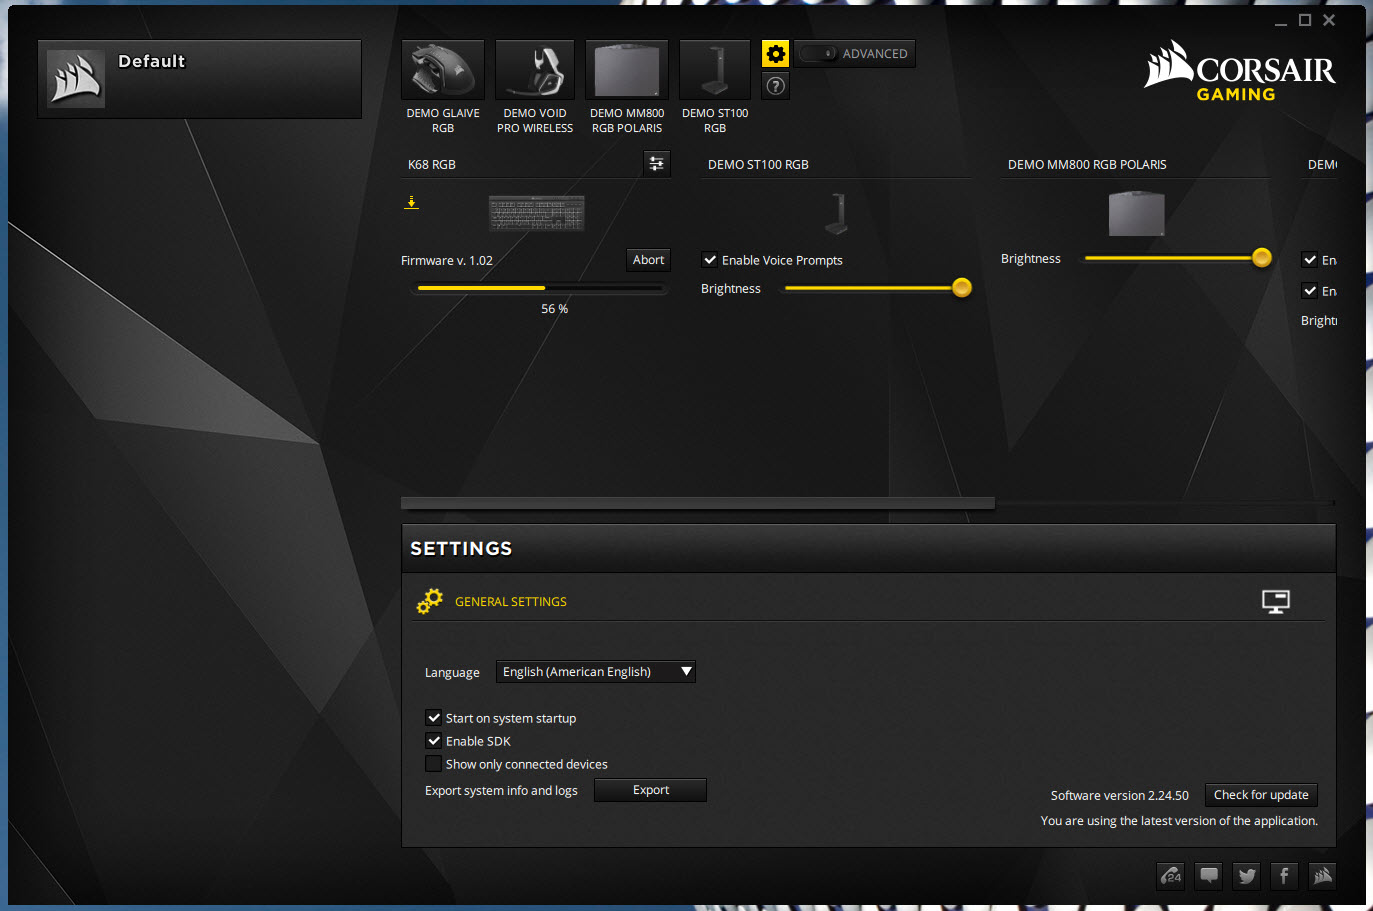The height and width of the screenshot is (911, 1373).
Task: Open the Twitter bird icon
Action: (x=1247, y=876)
